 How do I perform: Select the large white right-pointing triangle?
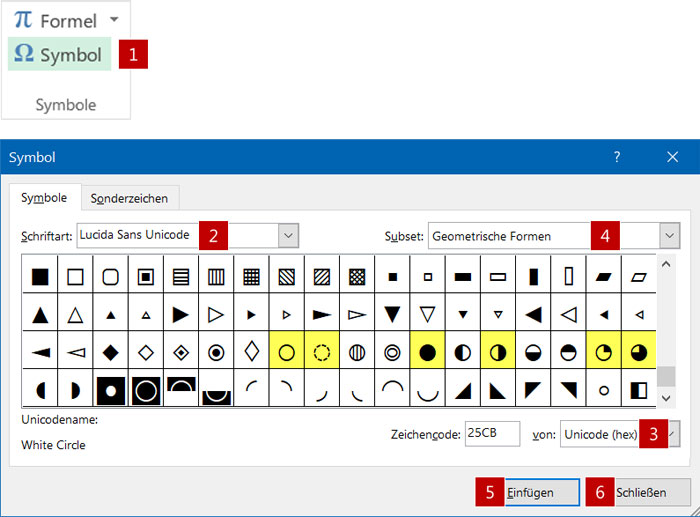pyautogui.click(x=216, y=315)
